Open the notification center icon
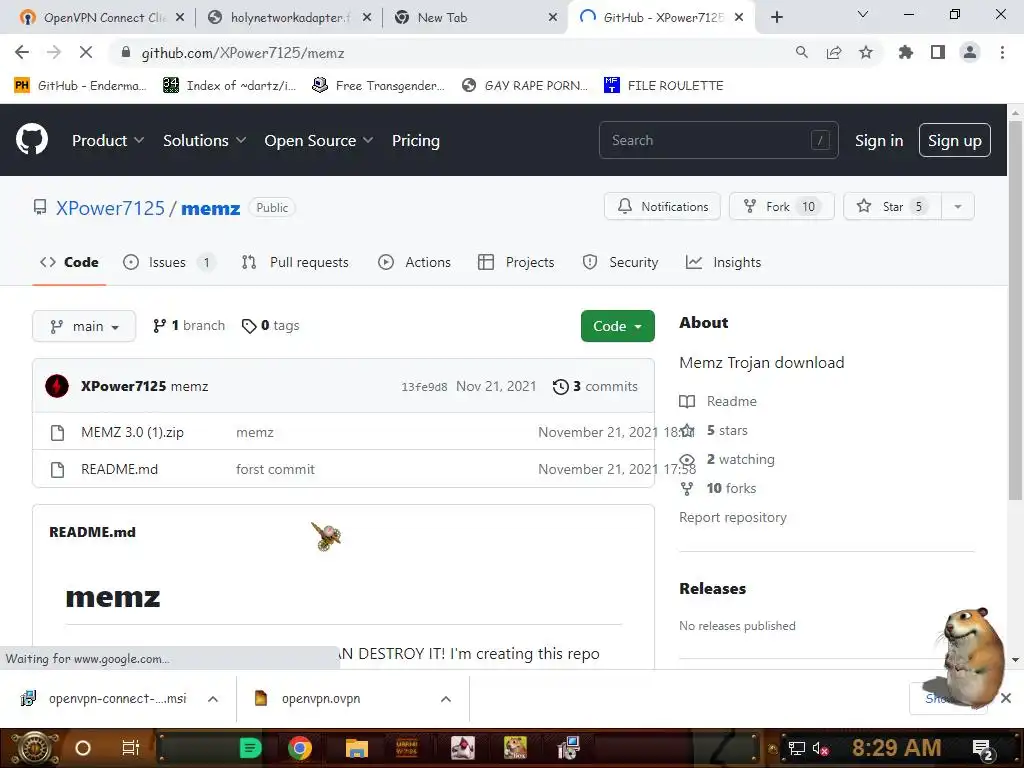1024x768 pixels. click(x=982, y=749)
